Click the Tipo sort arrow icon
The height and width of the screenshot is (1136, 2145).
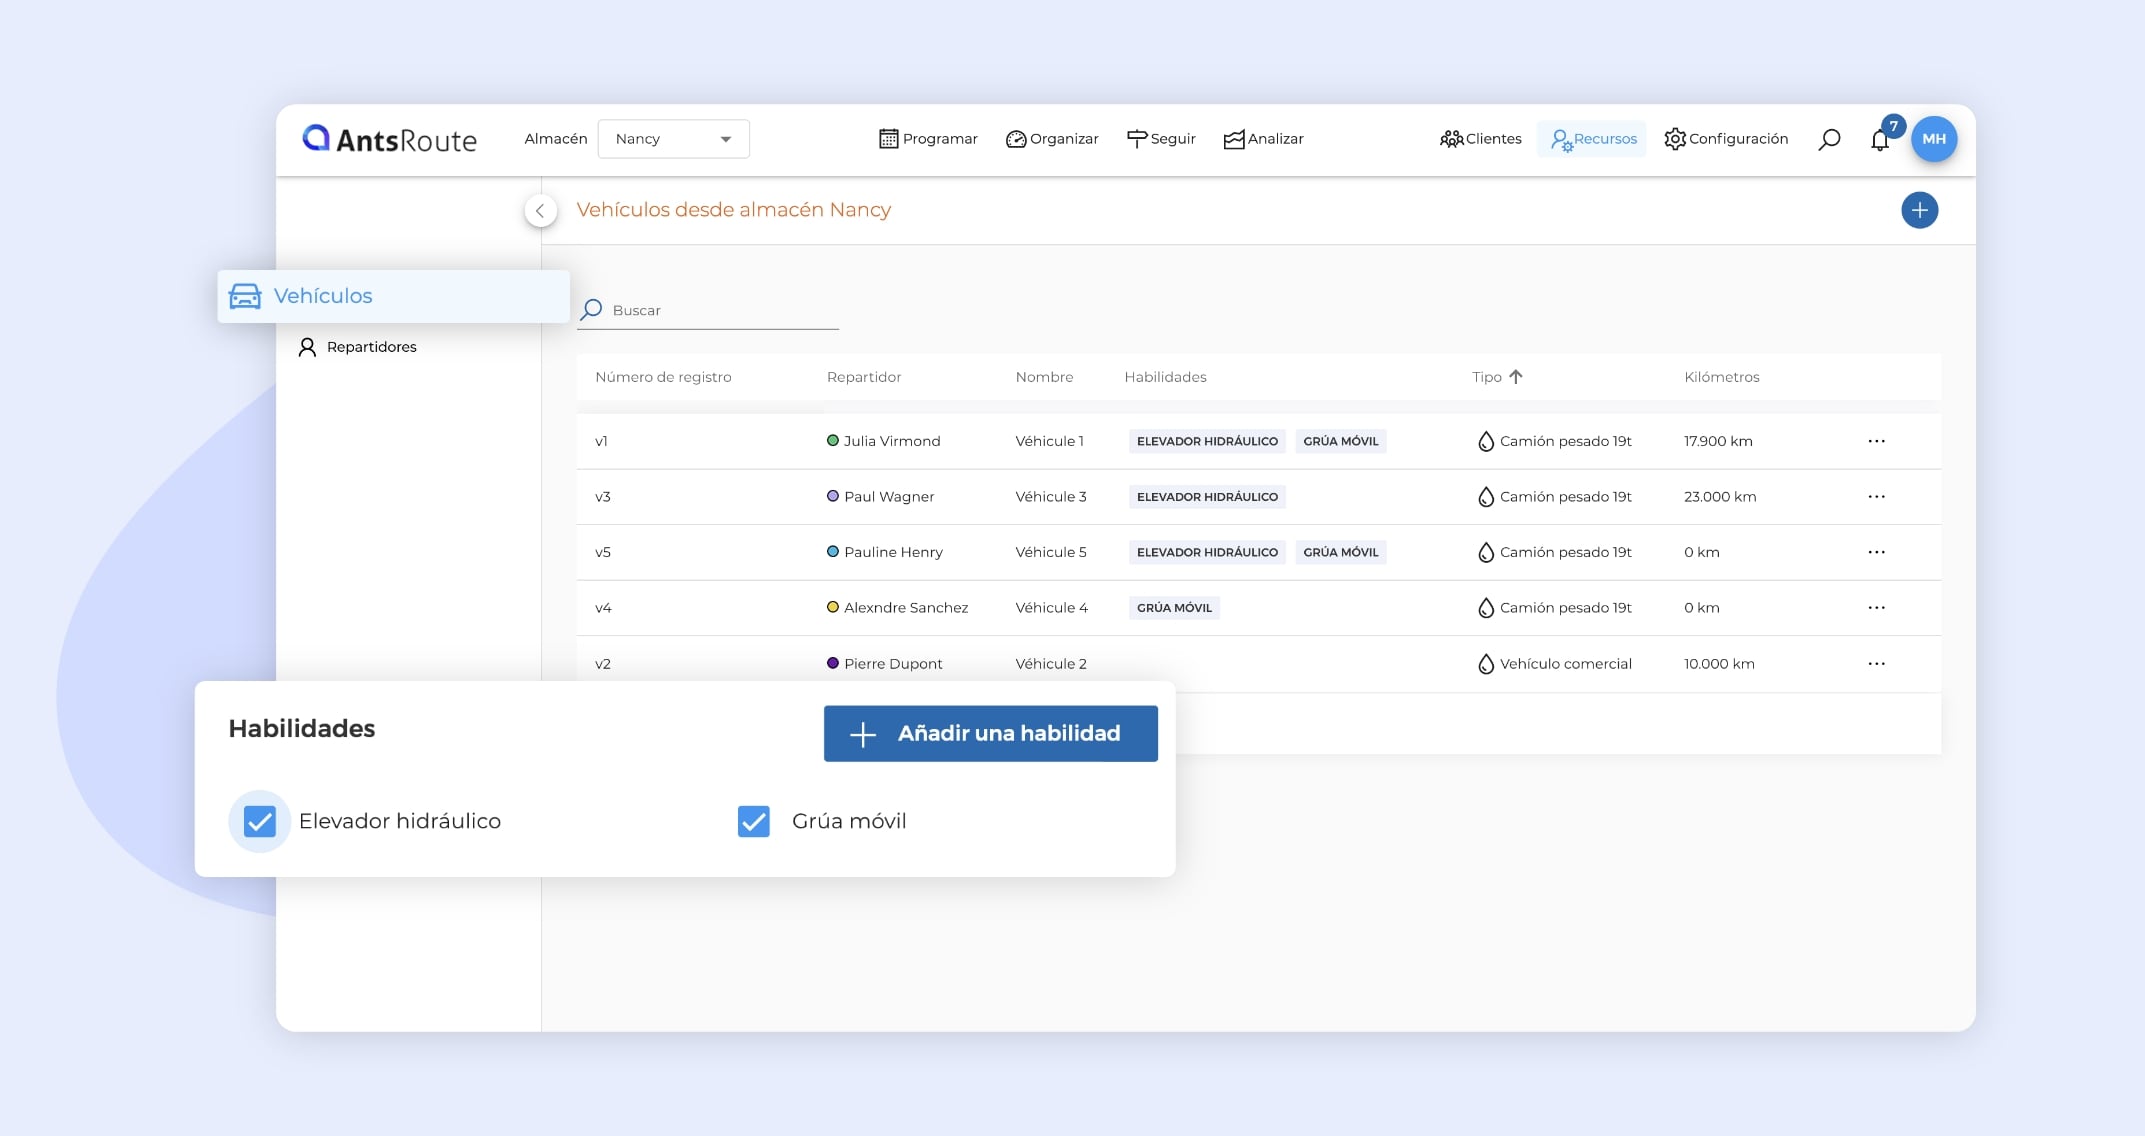click(x=1516, y=377)
